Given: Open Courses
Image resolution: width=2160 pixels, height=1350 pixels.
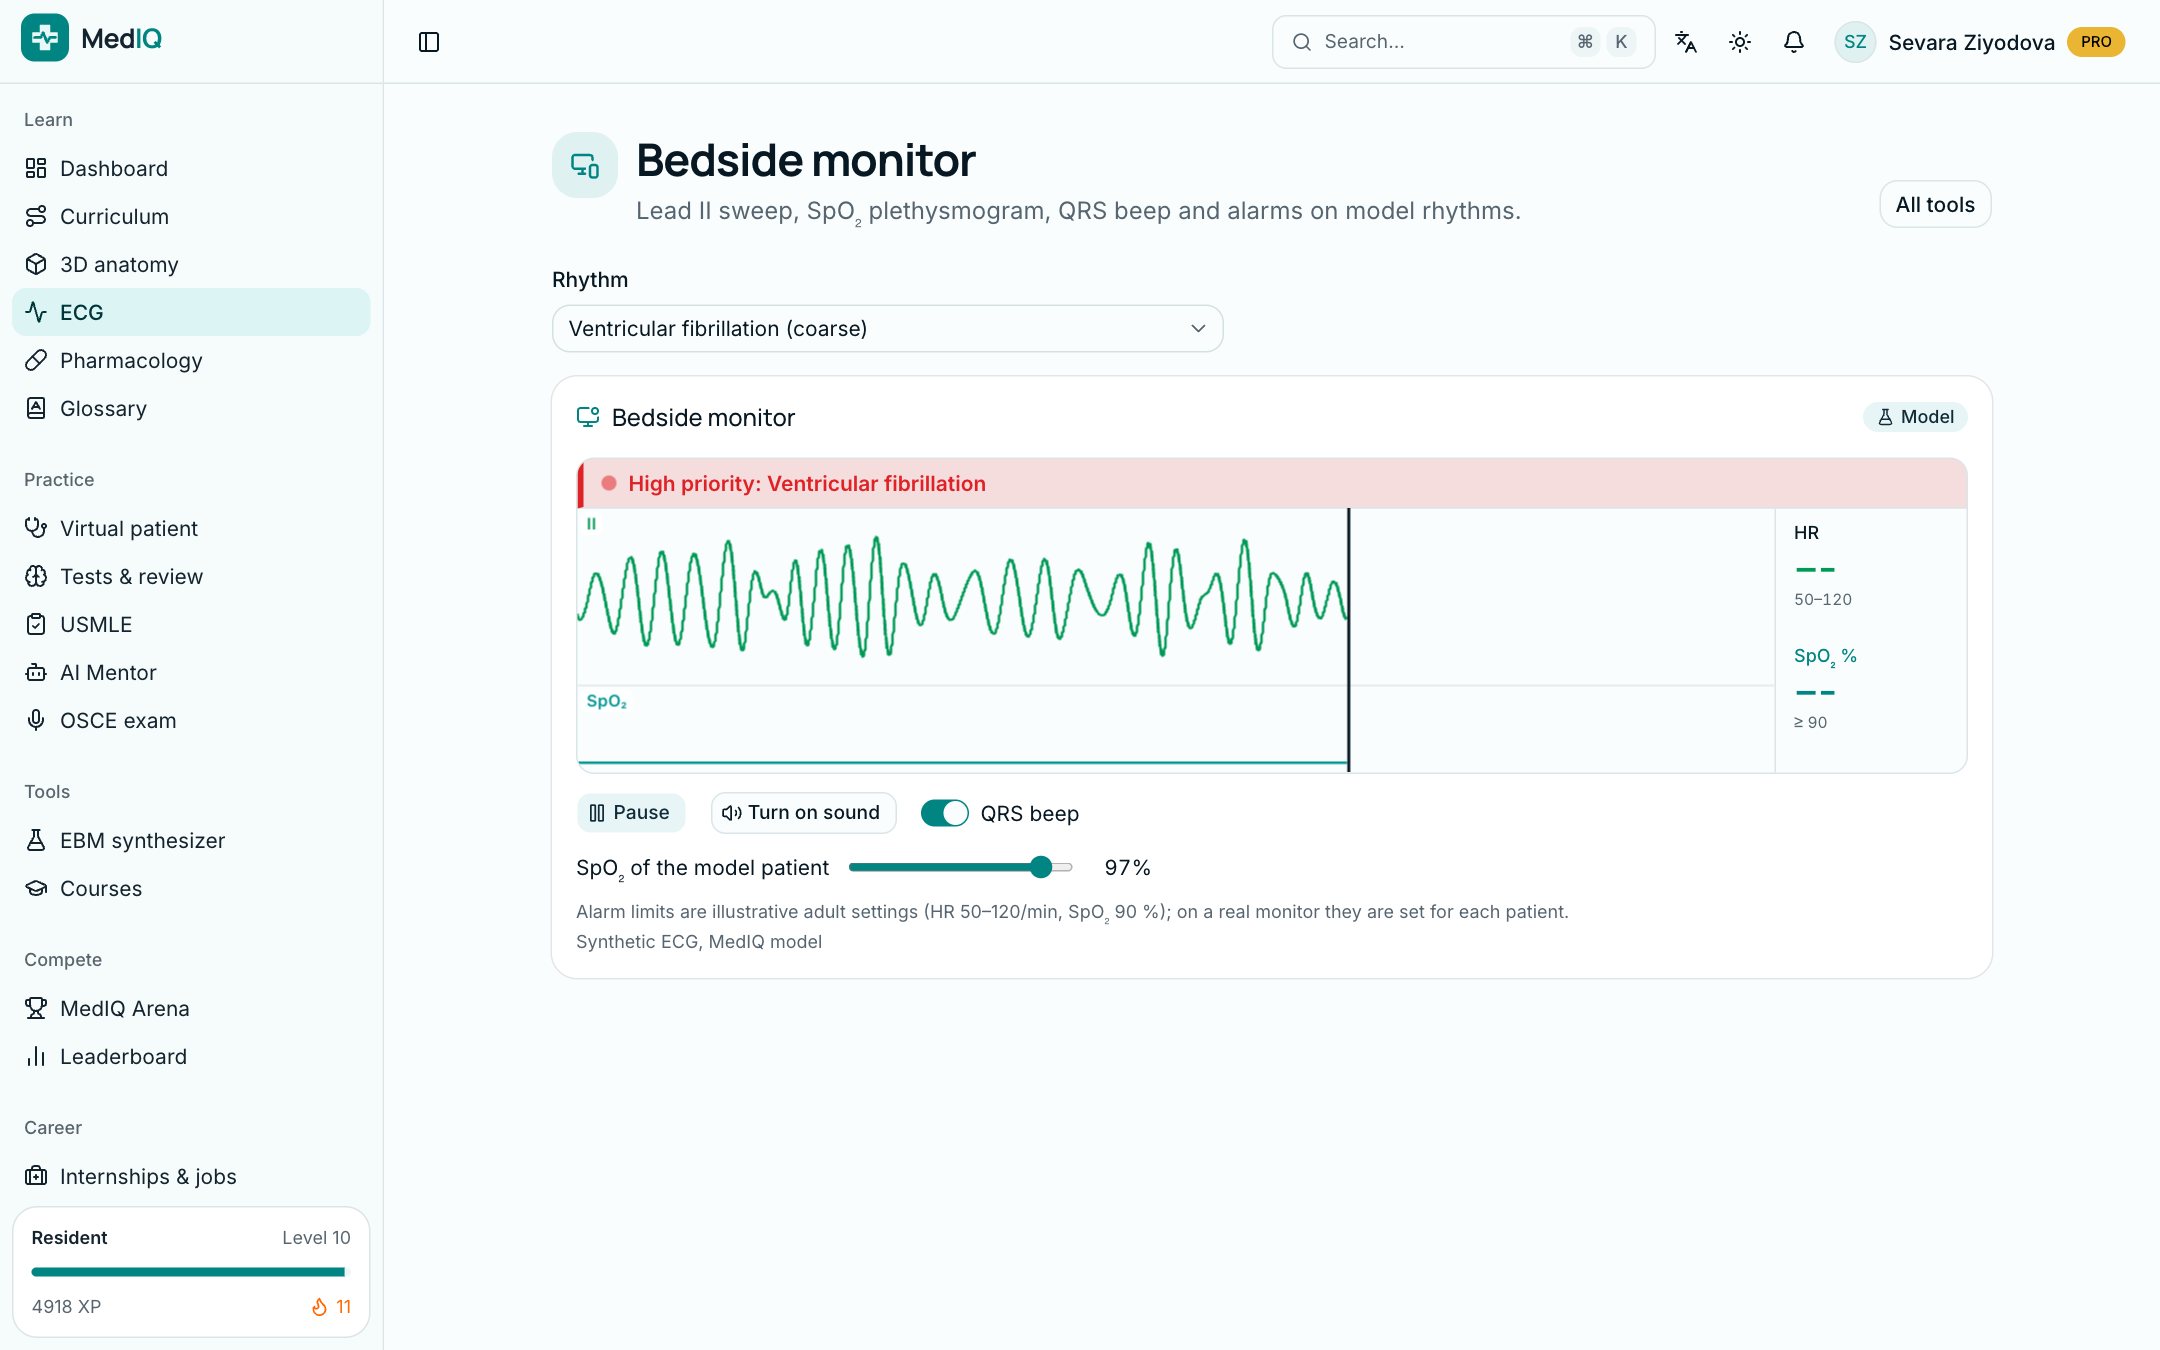Looking at the screenshot, I should [191, 888].
